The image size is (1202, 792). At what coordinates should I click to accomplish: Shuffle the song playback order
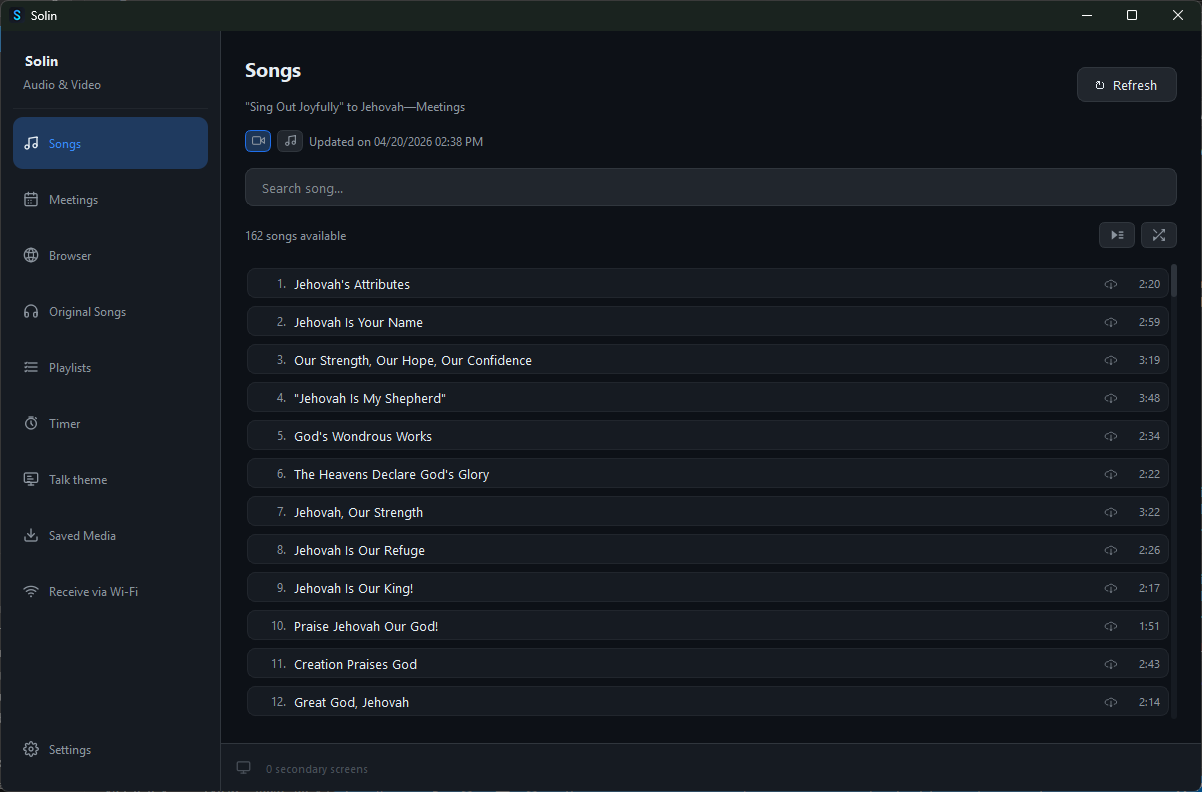[1158, 235]
